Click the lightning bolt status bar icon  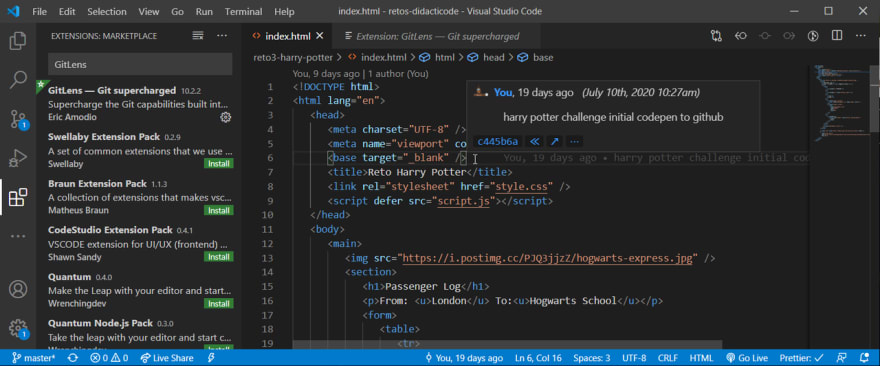coord(212,358)
